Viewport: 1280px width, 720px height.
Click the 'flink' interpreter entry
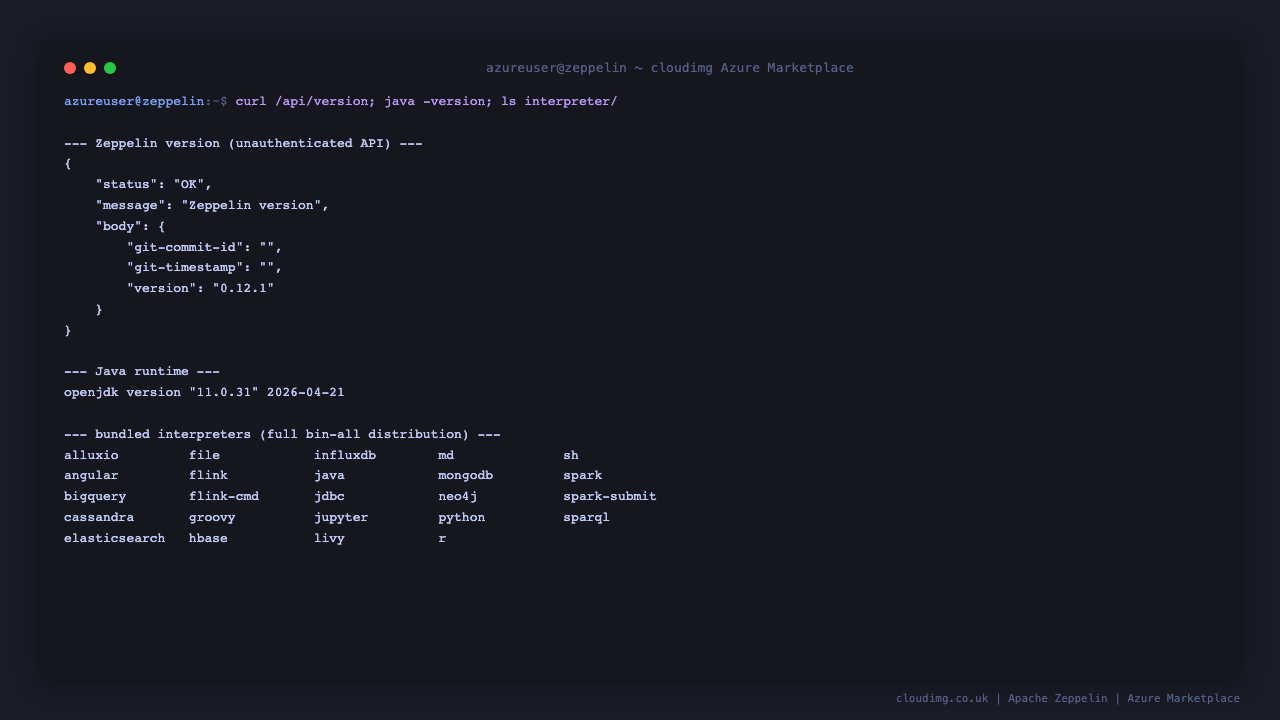[208, 475]
